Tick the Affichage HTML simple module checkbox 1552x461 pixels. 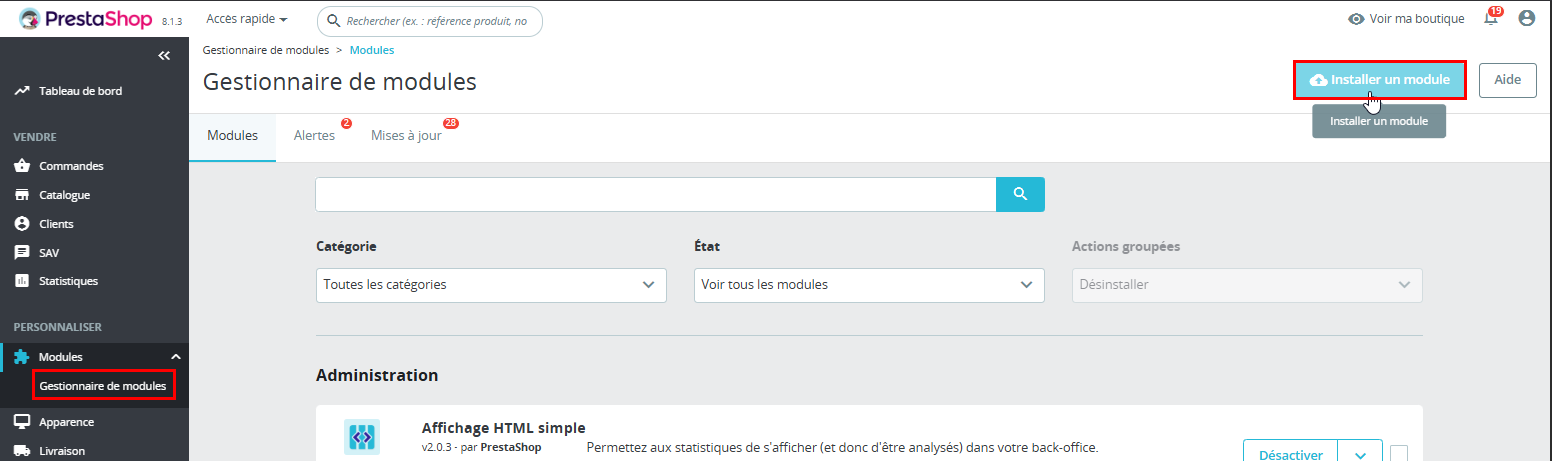[x=1399, y=454]
